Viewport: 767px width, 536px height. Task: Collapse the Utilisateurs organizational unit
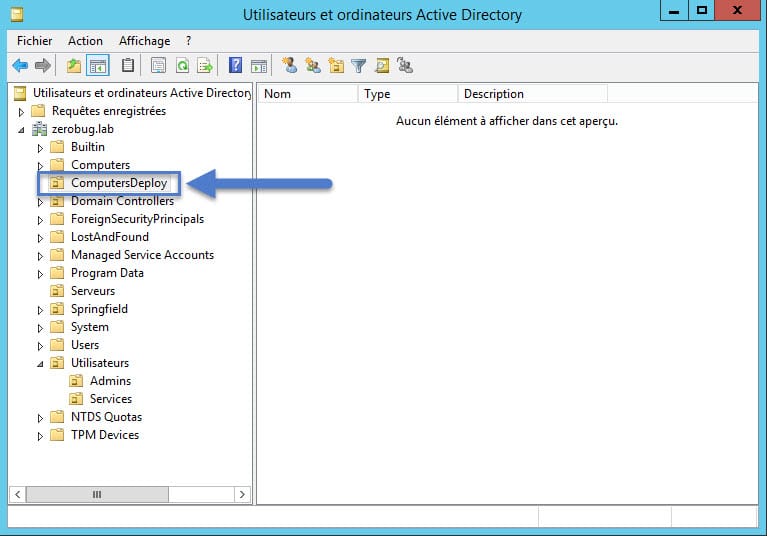(41, 363)
